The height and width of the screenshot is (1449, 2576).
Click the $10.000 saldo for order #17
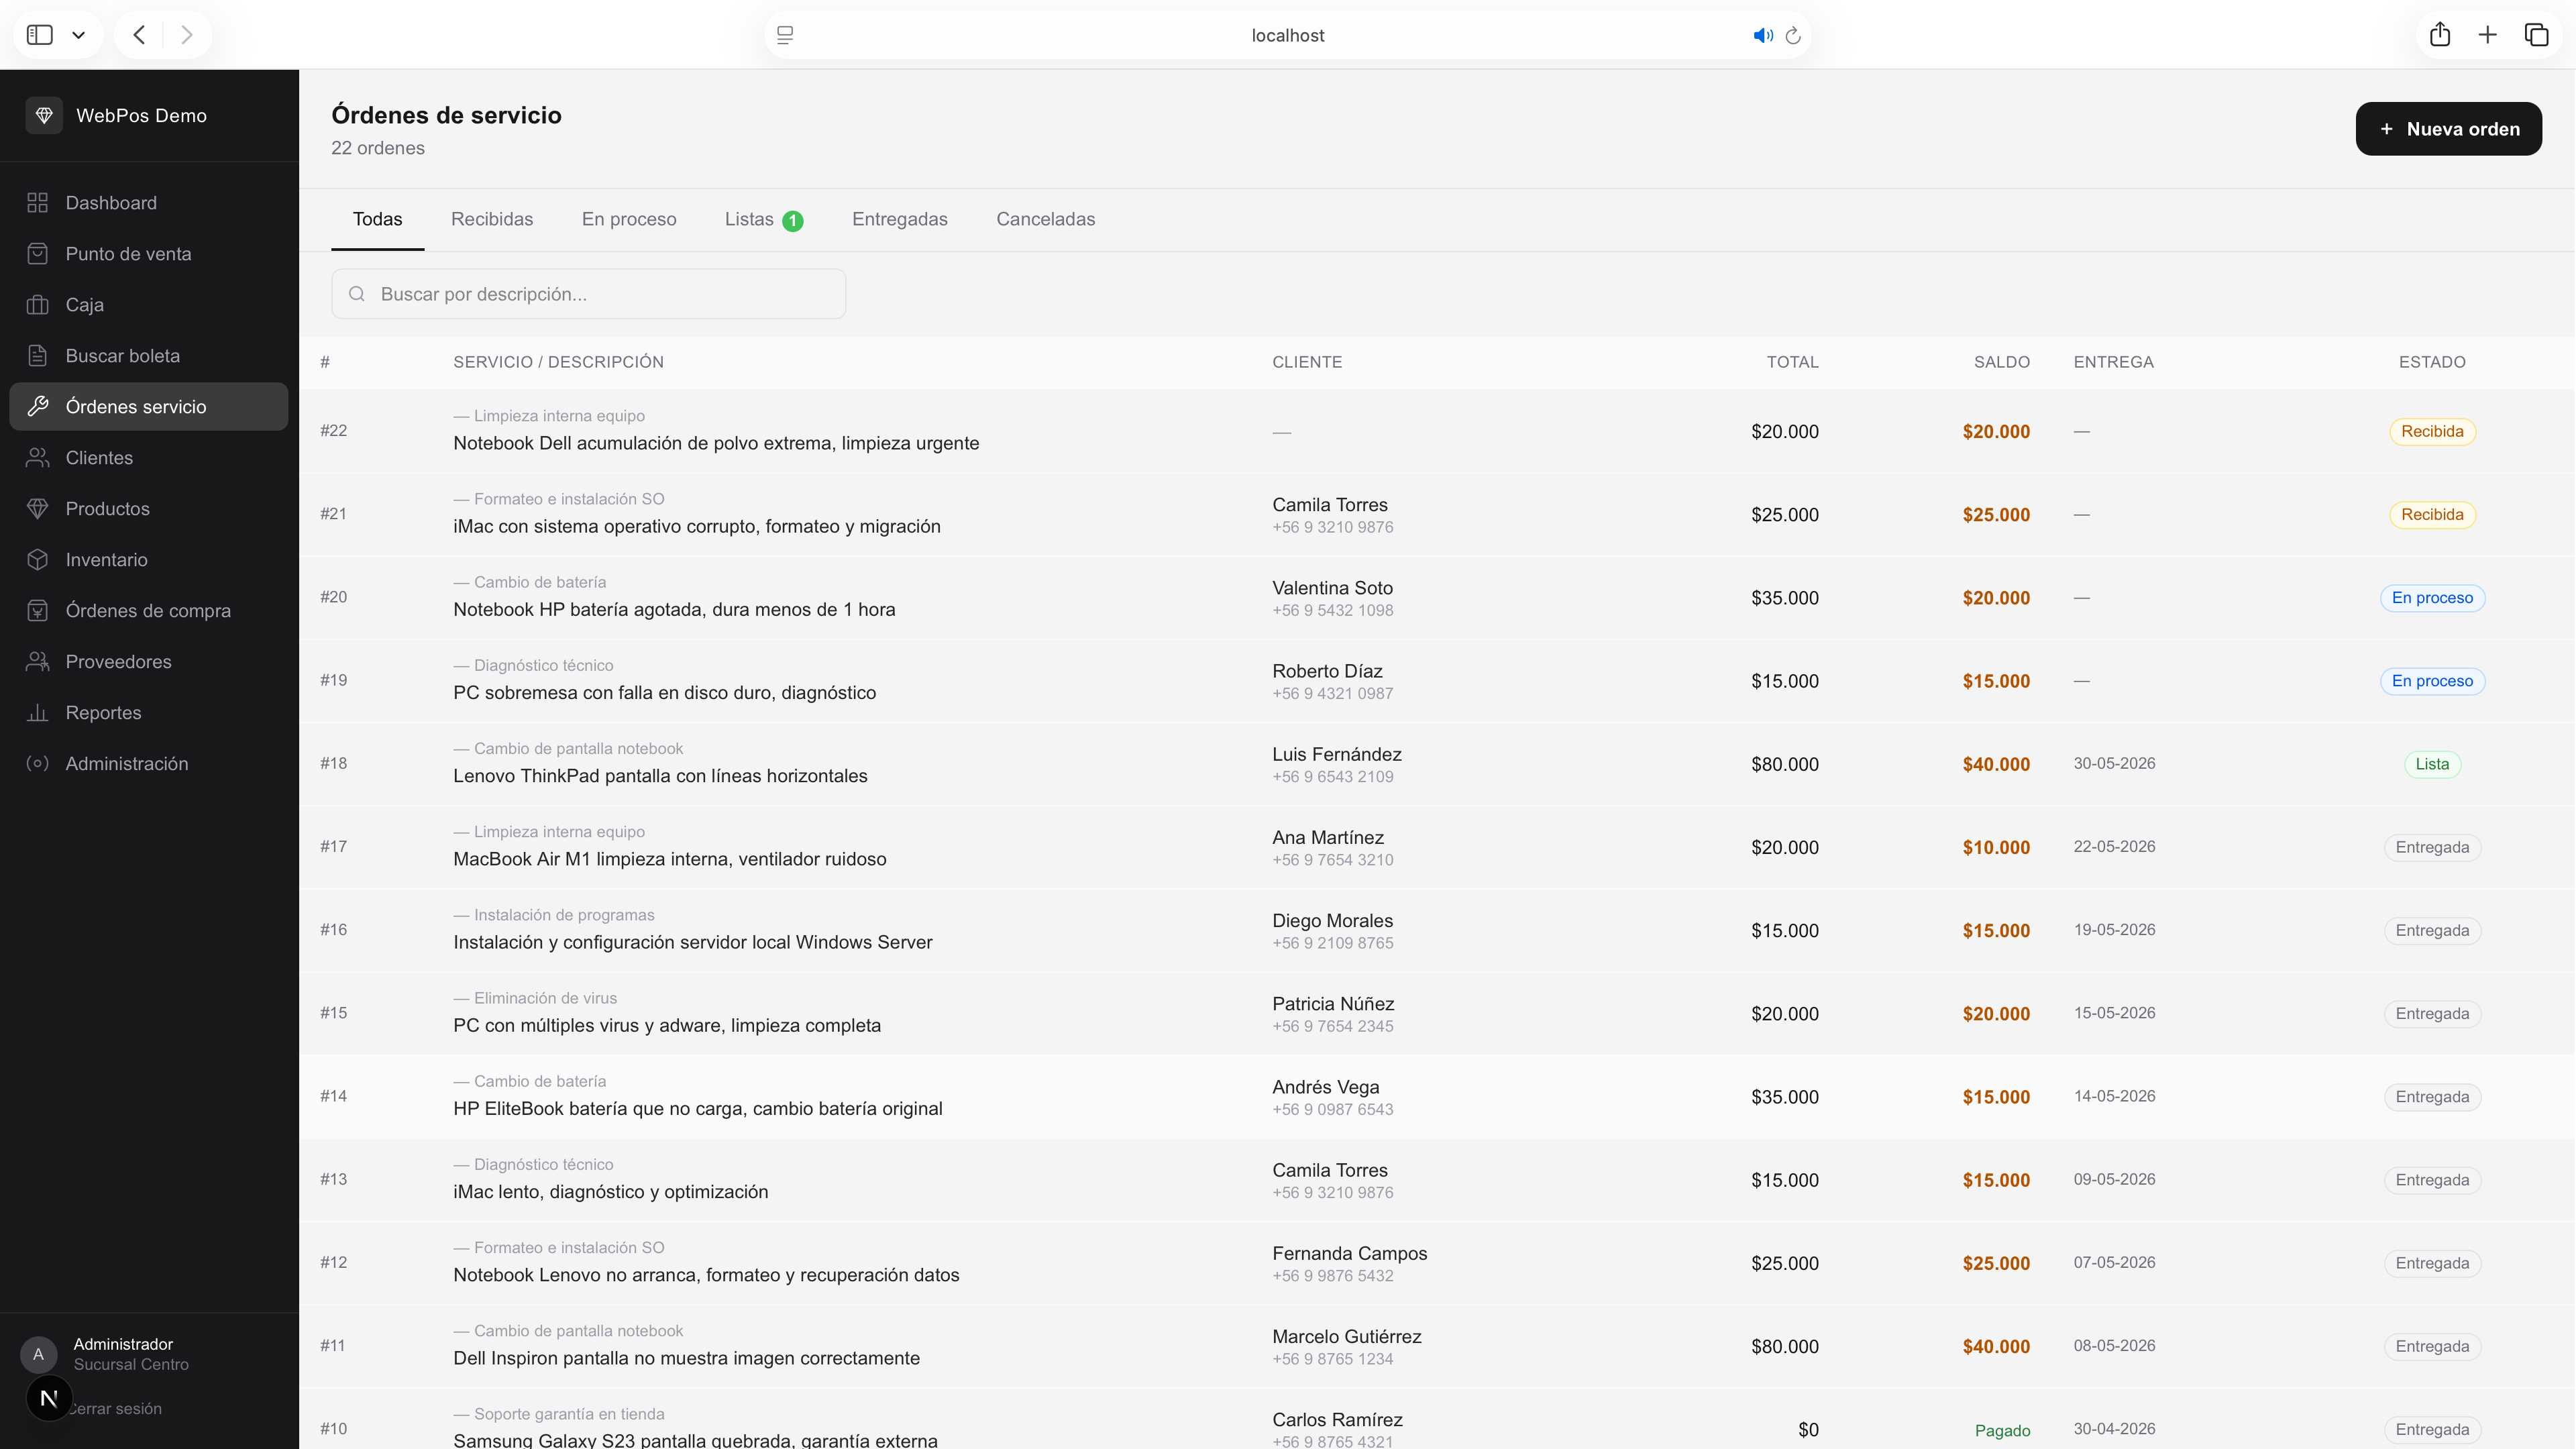coord(1996,847)
